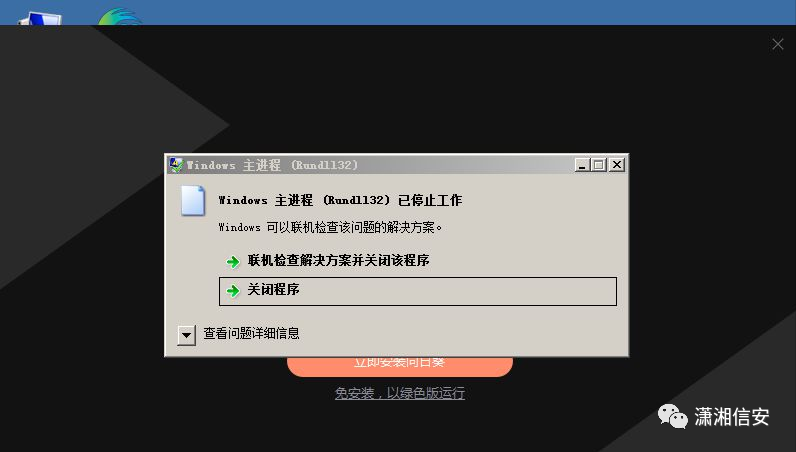Click the orange 立即安装向日葵 button
Screen dimensions: 796x452
(x=400, y=366)
